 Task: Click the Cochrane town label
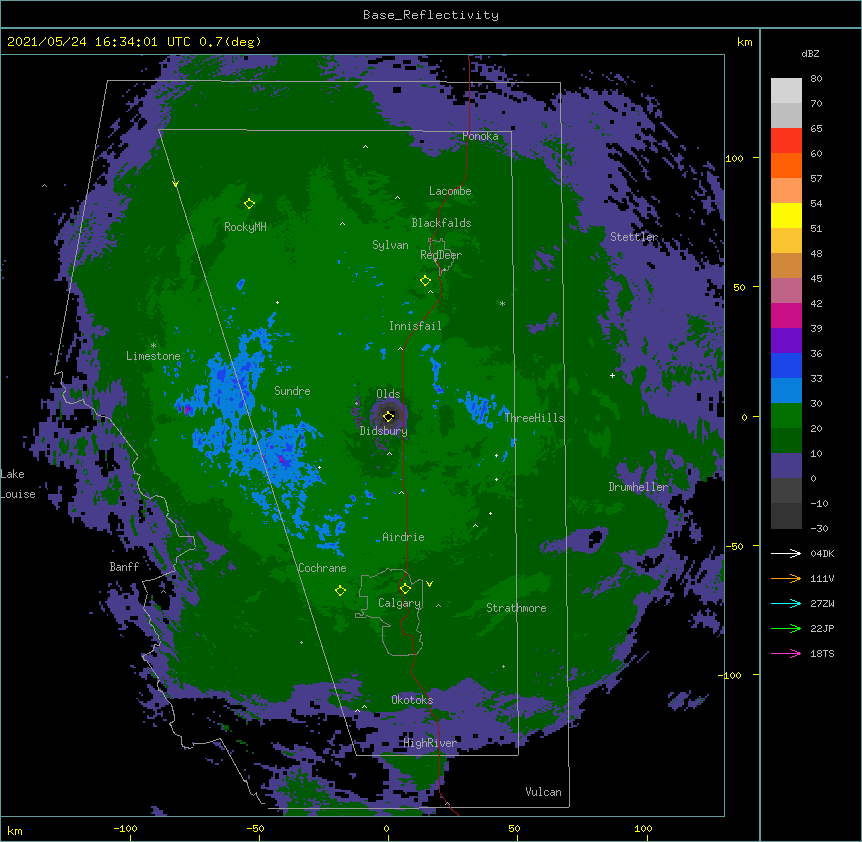322,568
